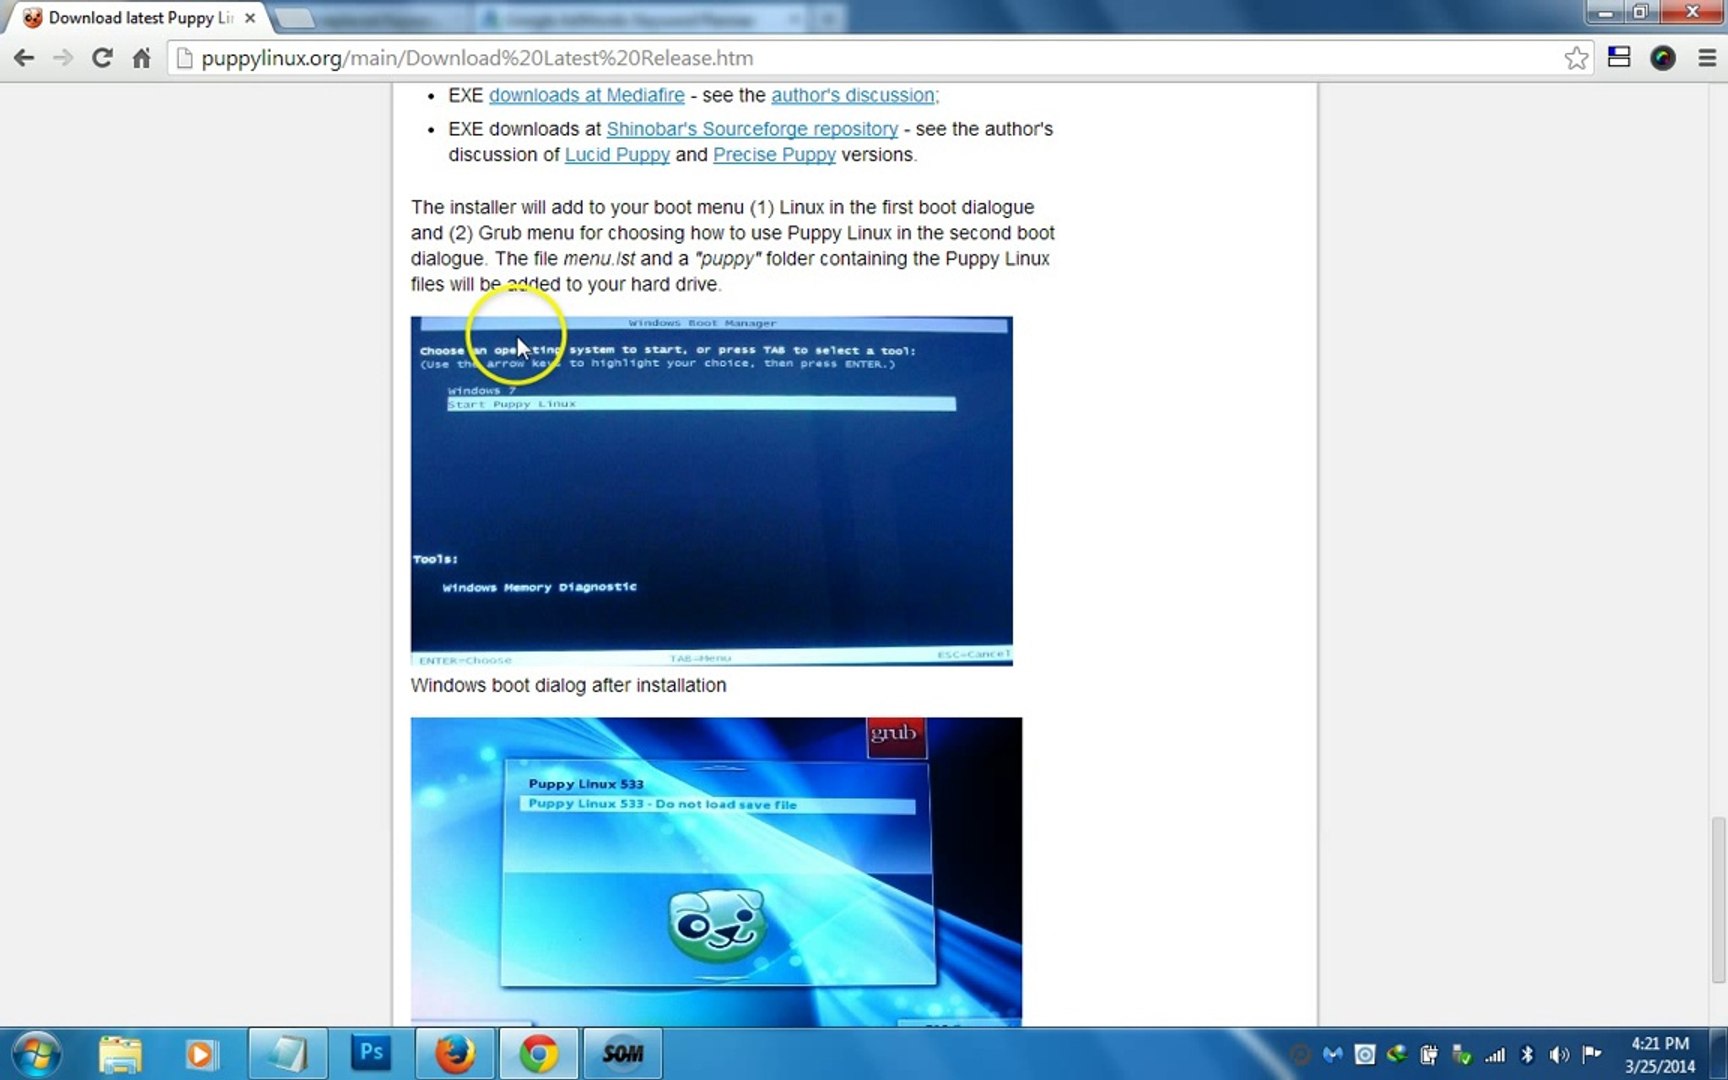
Task: Click the Grub Puppy Linux 533 menu image
Action: coord(716,871)
